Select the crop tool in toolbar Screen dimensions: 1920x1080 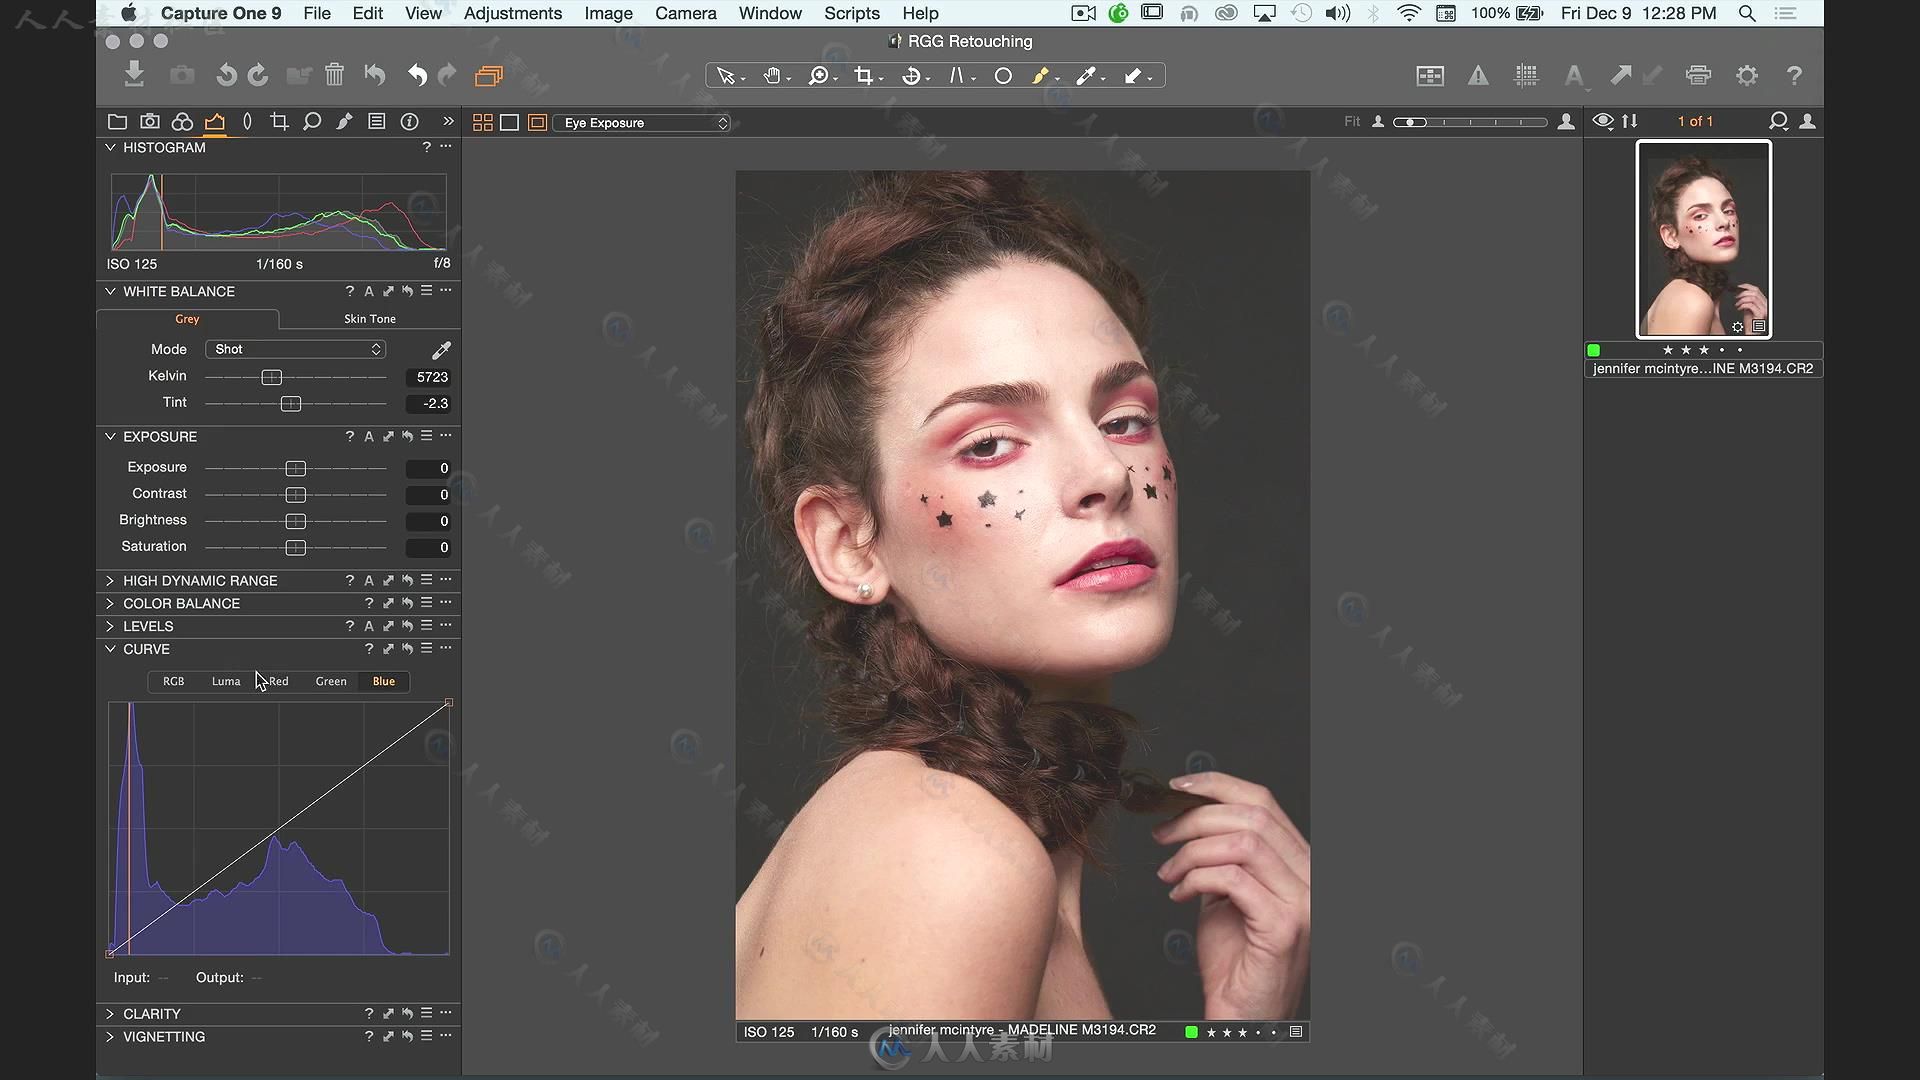[865, 75]
